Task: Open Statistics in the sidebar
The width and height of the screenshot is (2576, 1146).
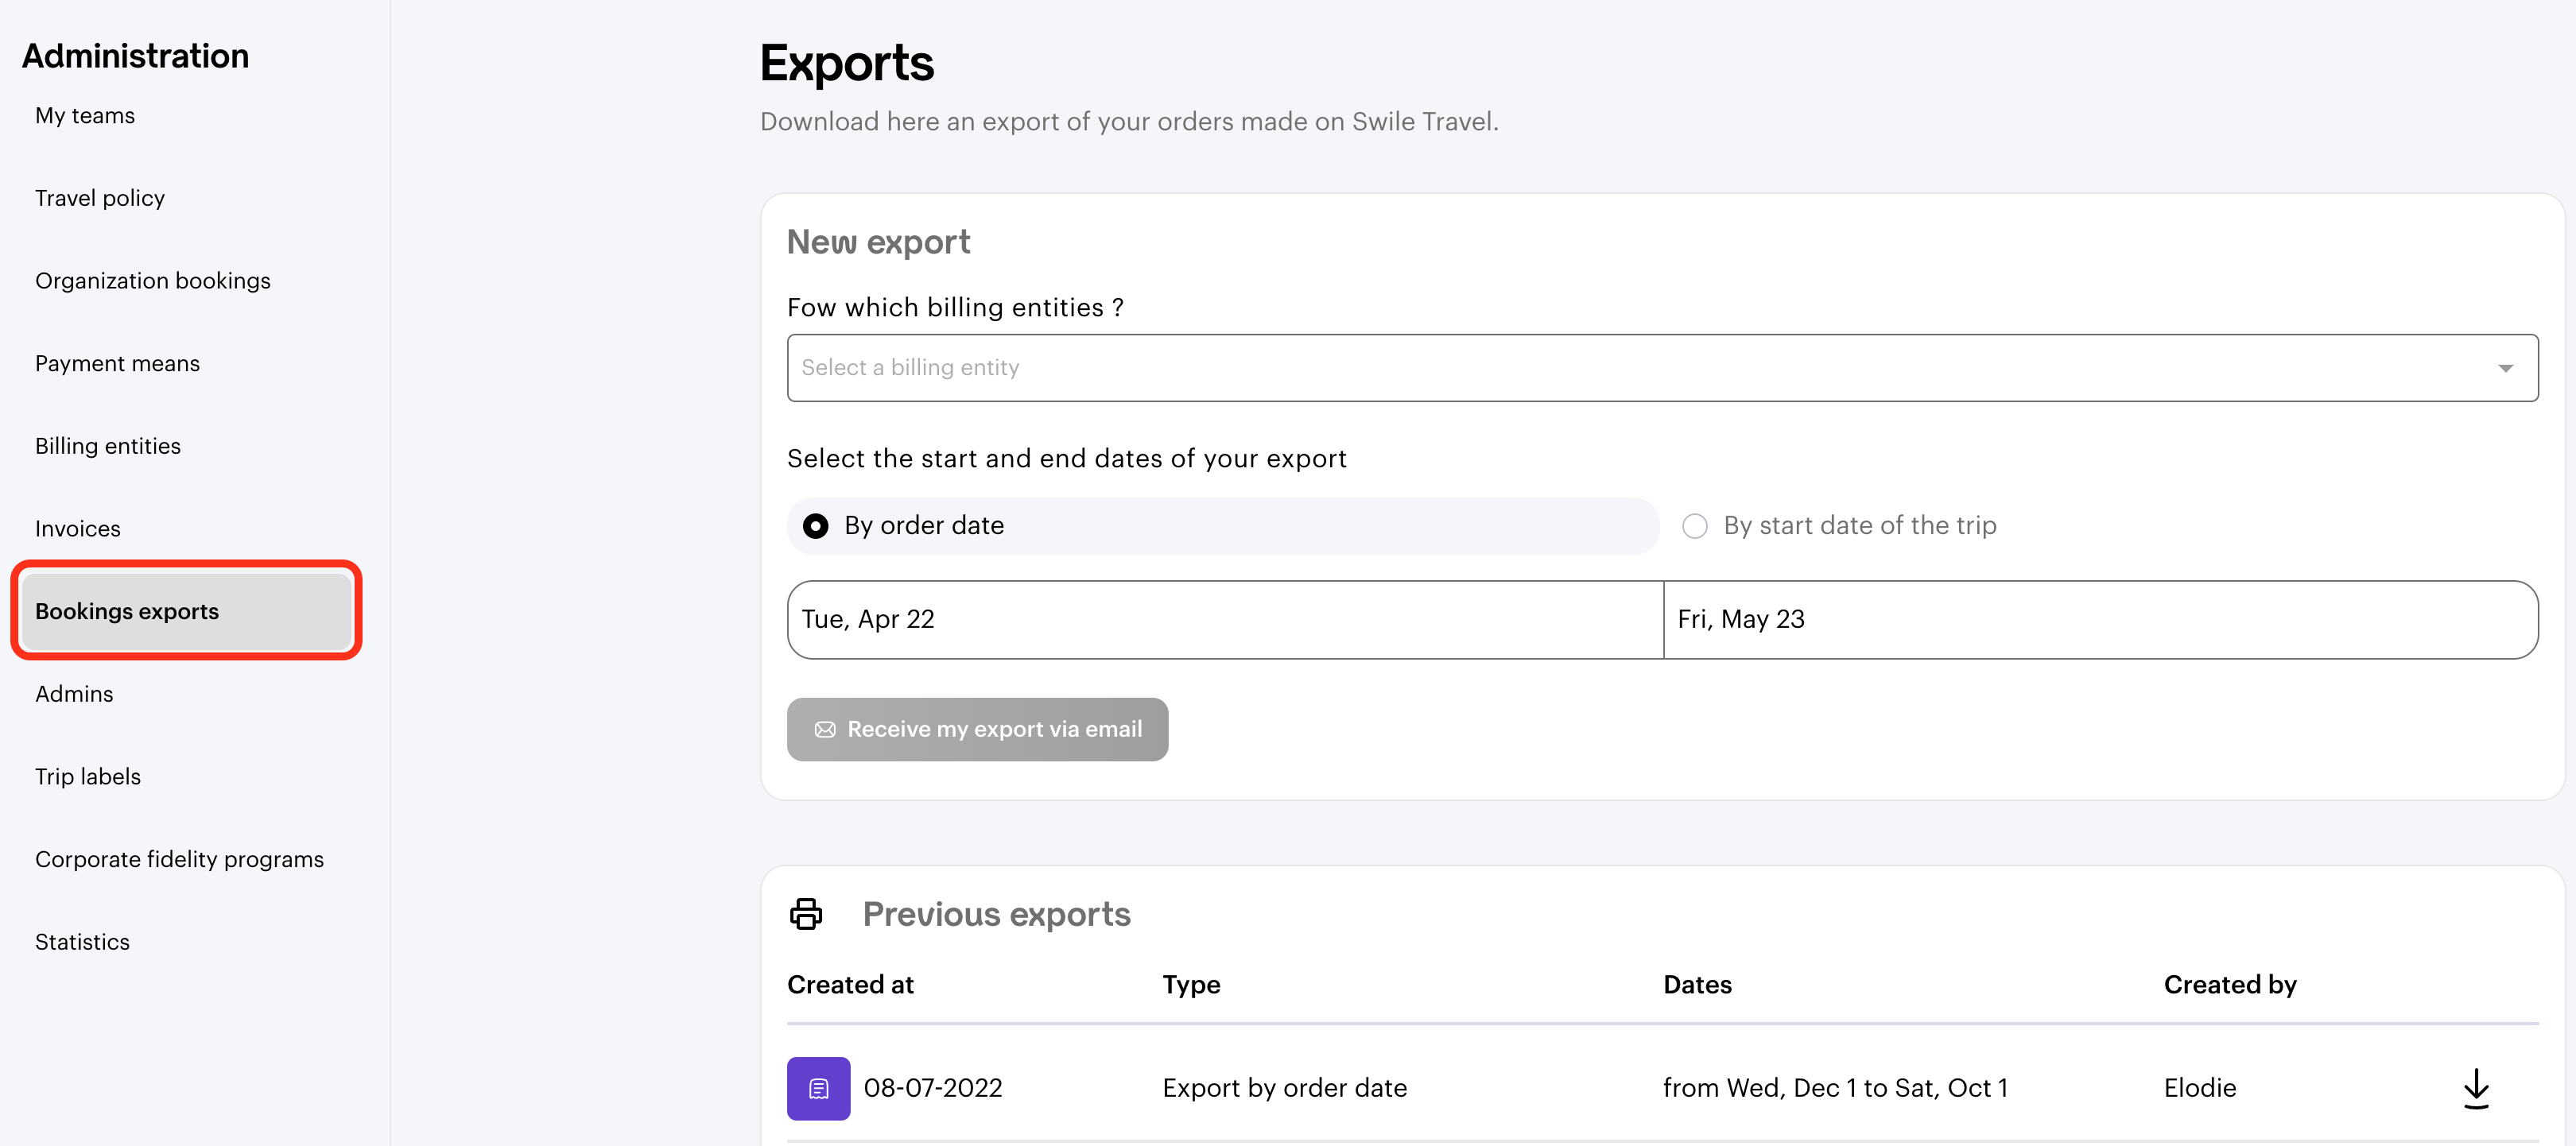Action: (x=83, y=942)
